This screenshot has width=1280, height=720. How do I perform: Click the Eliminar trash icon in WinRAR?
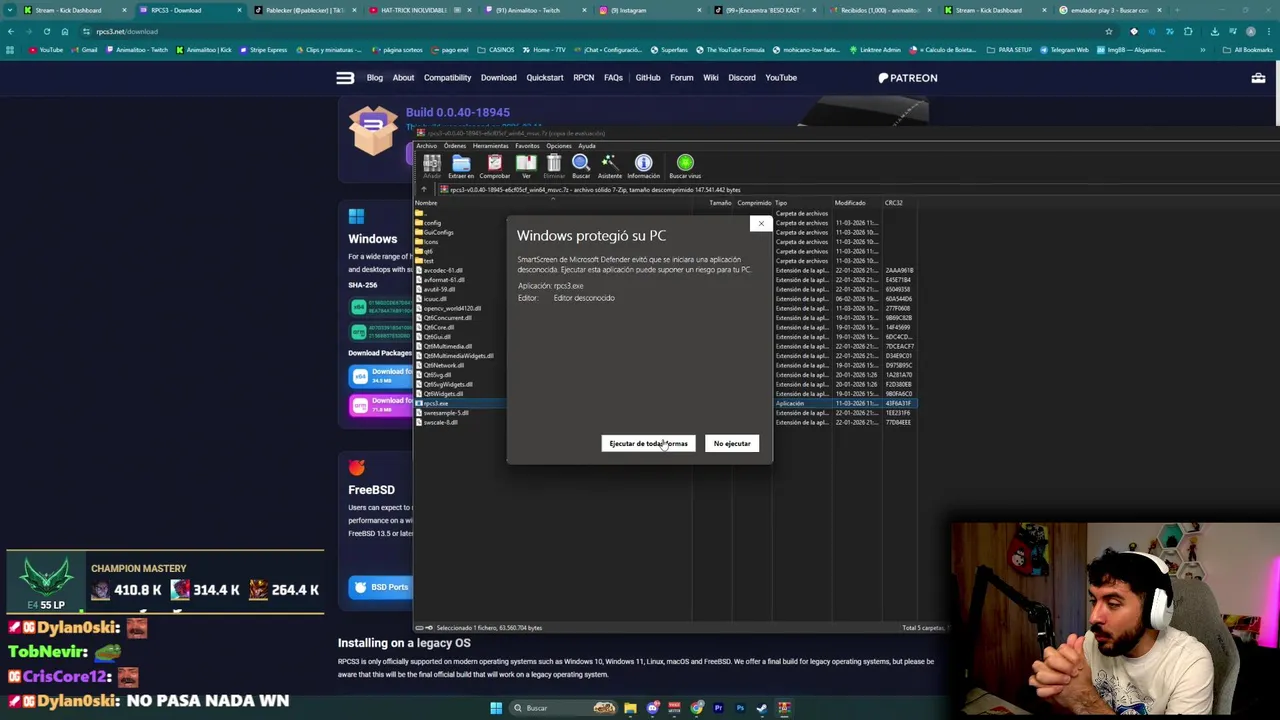[x=553, y=164]
